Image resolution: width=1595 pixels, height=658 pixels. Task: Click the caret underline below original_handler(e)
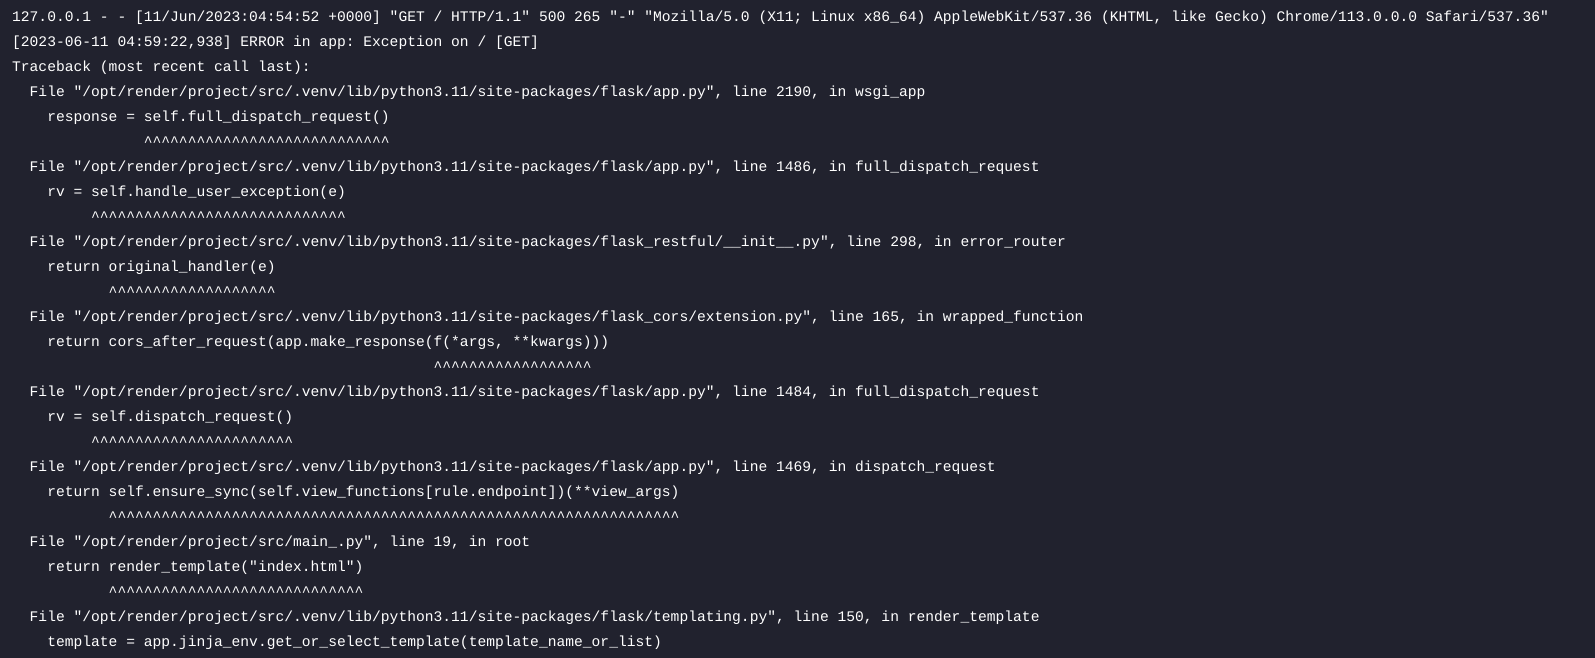(192, 292)
